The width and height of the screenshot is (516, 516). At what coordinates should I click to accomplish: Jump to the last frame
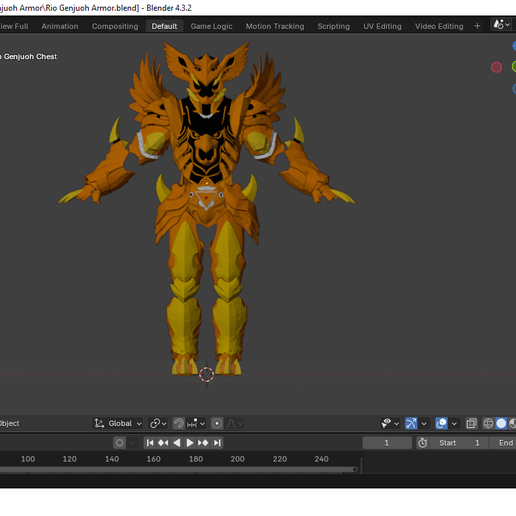pos(217,443)
